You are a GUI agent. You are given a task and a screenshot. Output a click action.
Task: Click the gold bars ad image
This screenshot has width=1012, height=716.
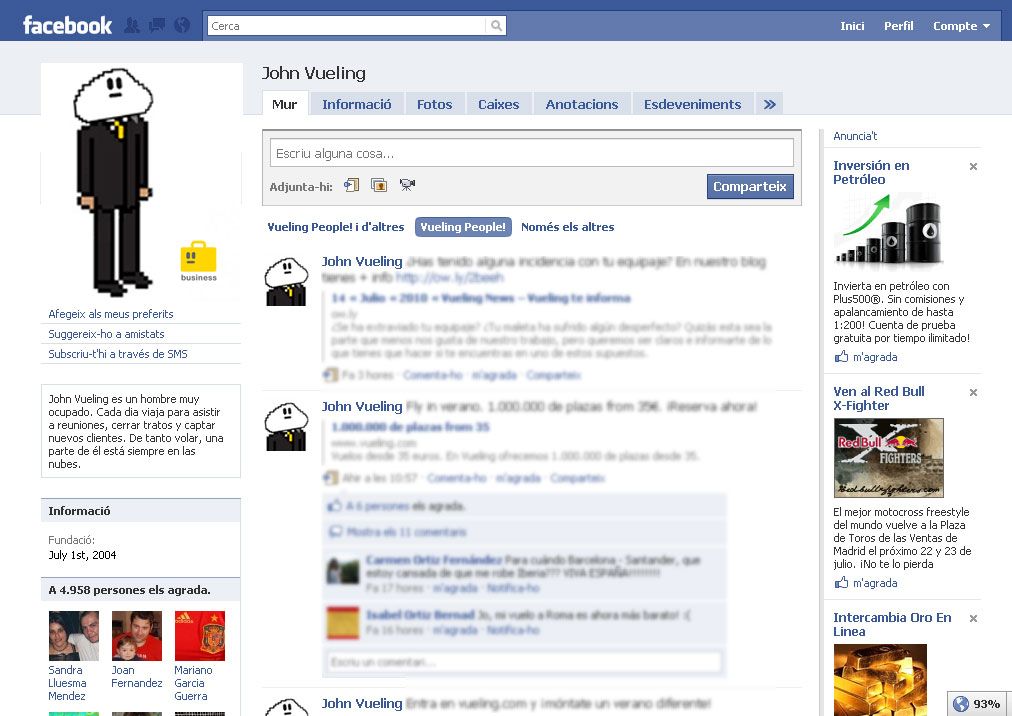click(880, 680)
